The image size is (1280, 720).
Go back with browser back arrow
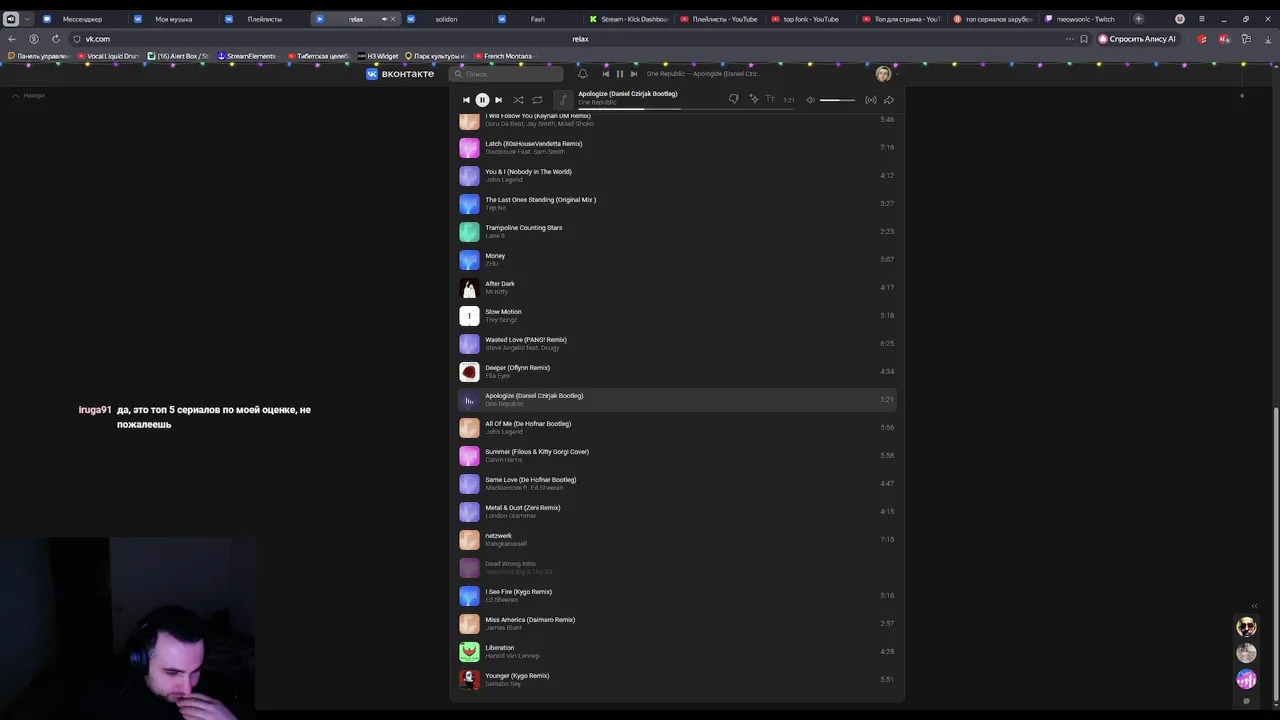coord(12,39)
